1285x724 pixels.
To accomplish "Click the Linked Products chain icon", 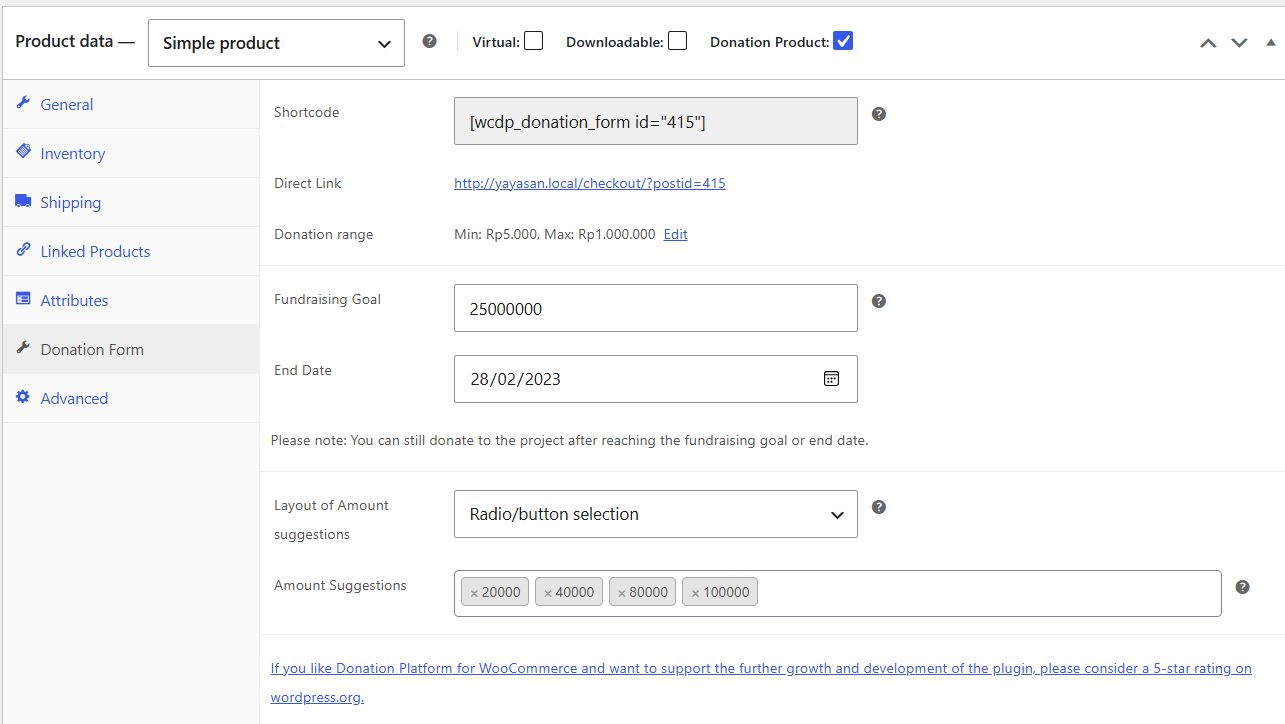I will (23, 250).
